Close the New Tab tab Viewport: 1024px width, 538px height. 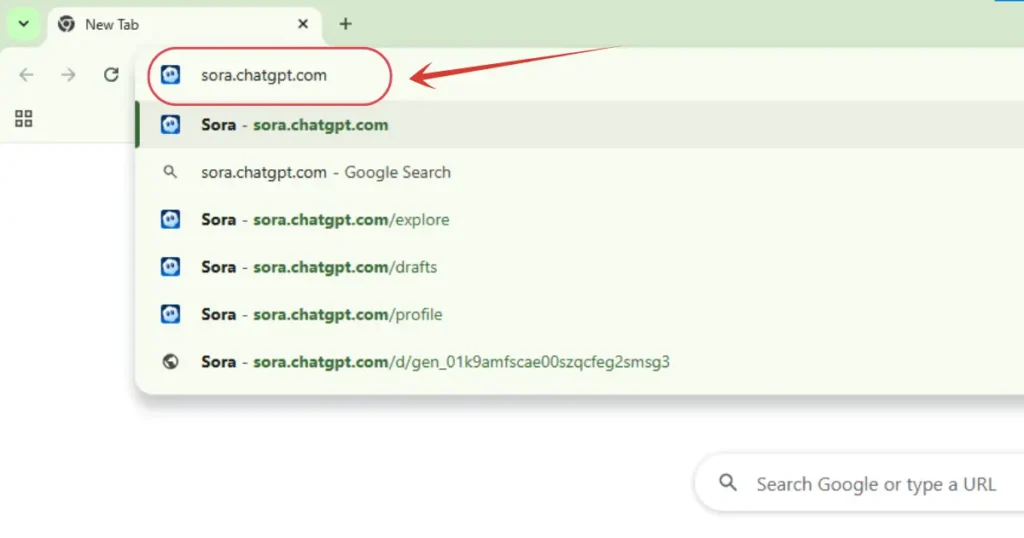[x=303, y=24]
